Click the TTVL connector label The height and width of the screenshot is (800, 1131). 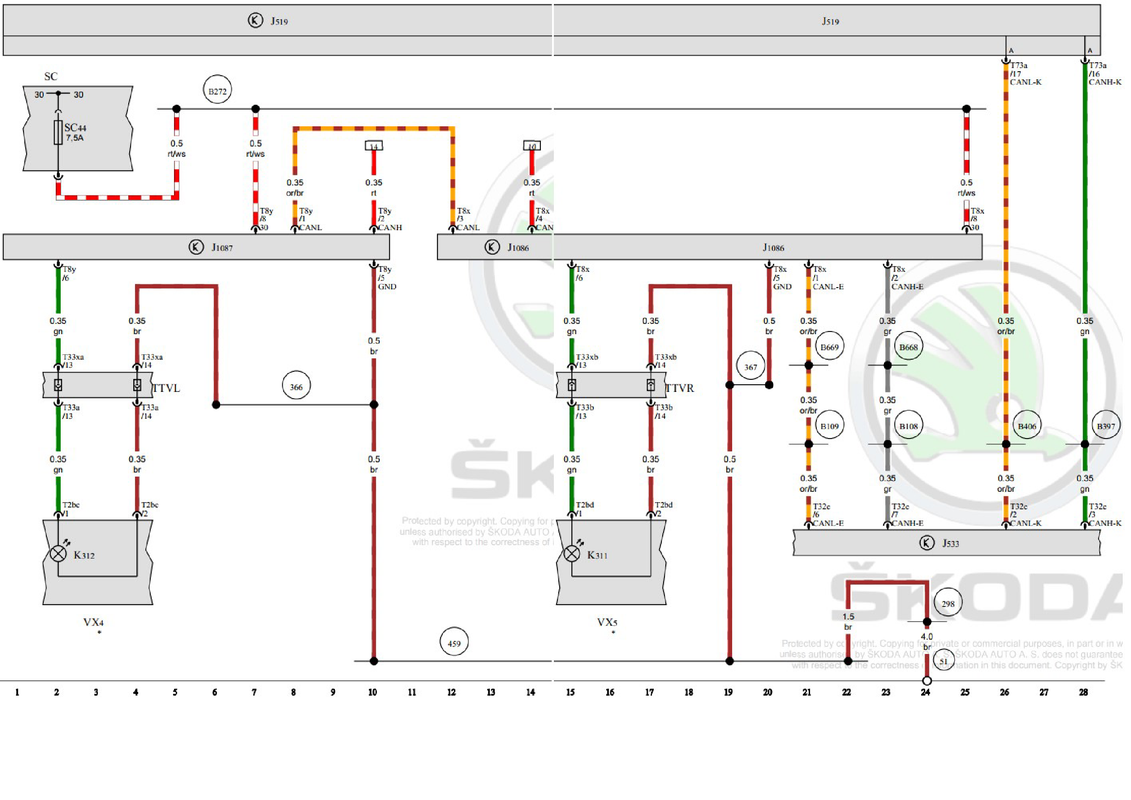pyautogui.click(x=166, y=388)
